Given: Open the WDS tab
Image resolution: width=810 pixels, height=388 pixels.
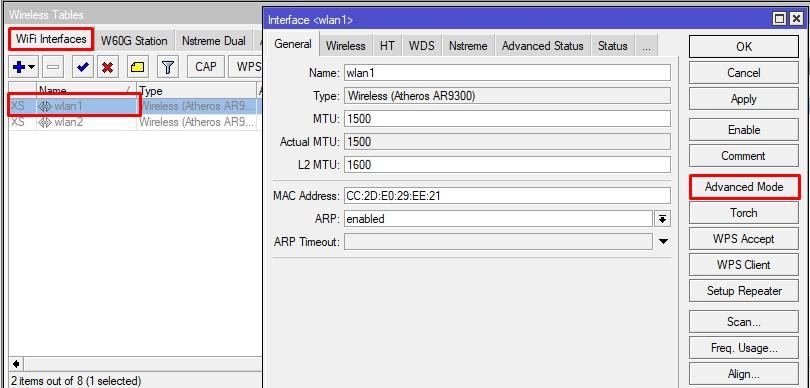Looking at the screenshot, I should pos(421,45).
